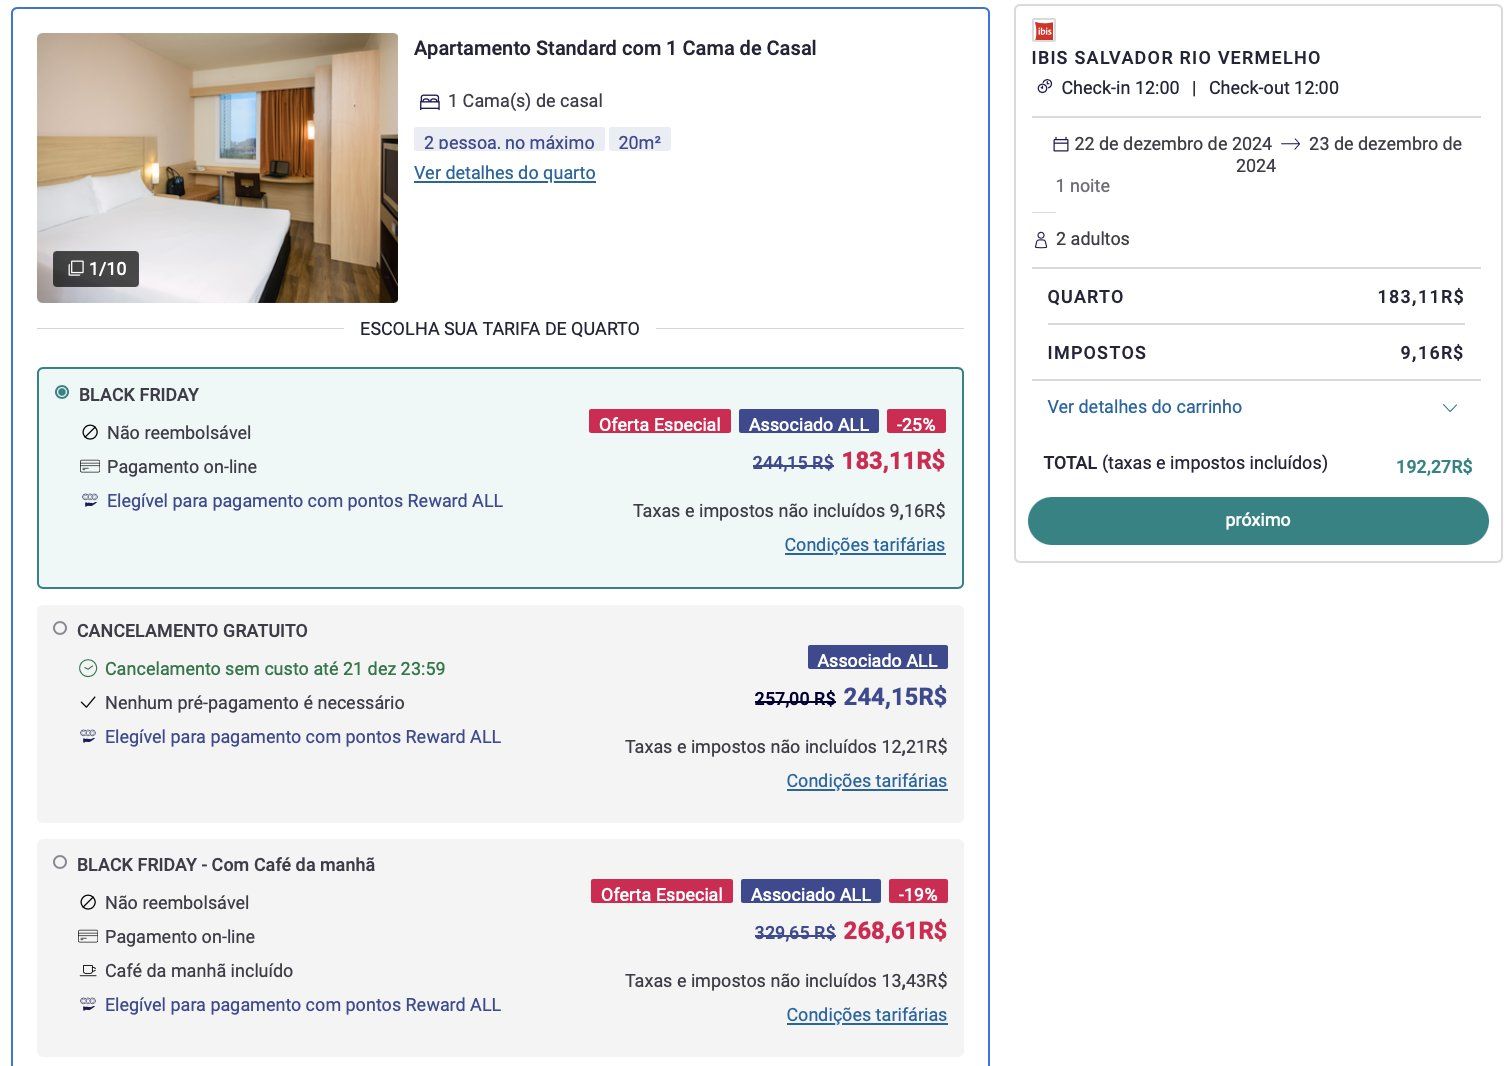This screenshot has width=1512, height=1066.
Task: Open Ver detalhes do quarto link
Action: coord(505,173)
